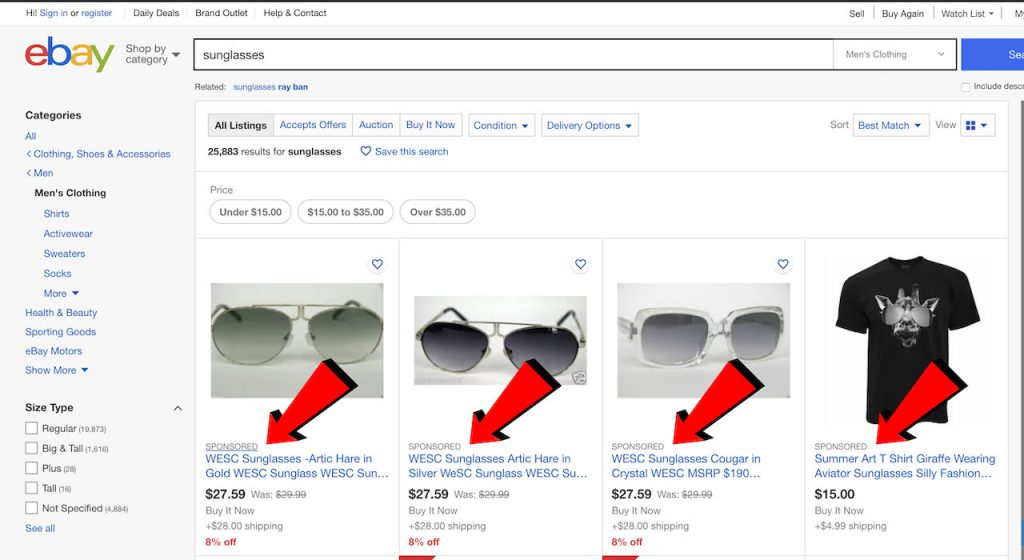Open Delivery Options dropdown
This screenshot has width=1024, height=560.
pyautogui.click(x=590, y=125)
